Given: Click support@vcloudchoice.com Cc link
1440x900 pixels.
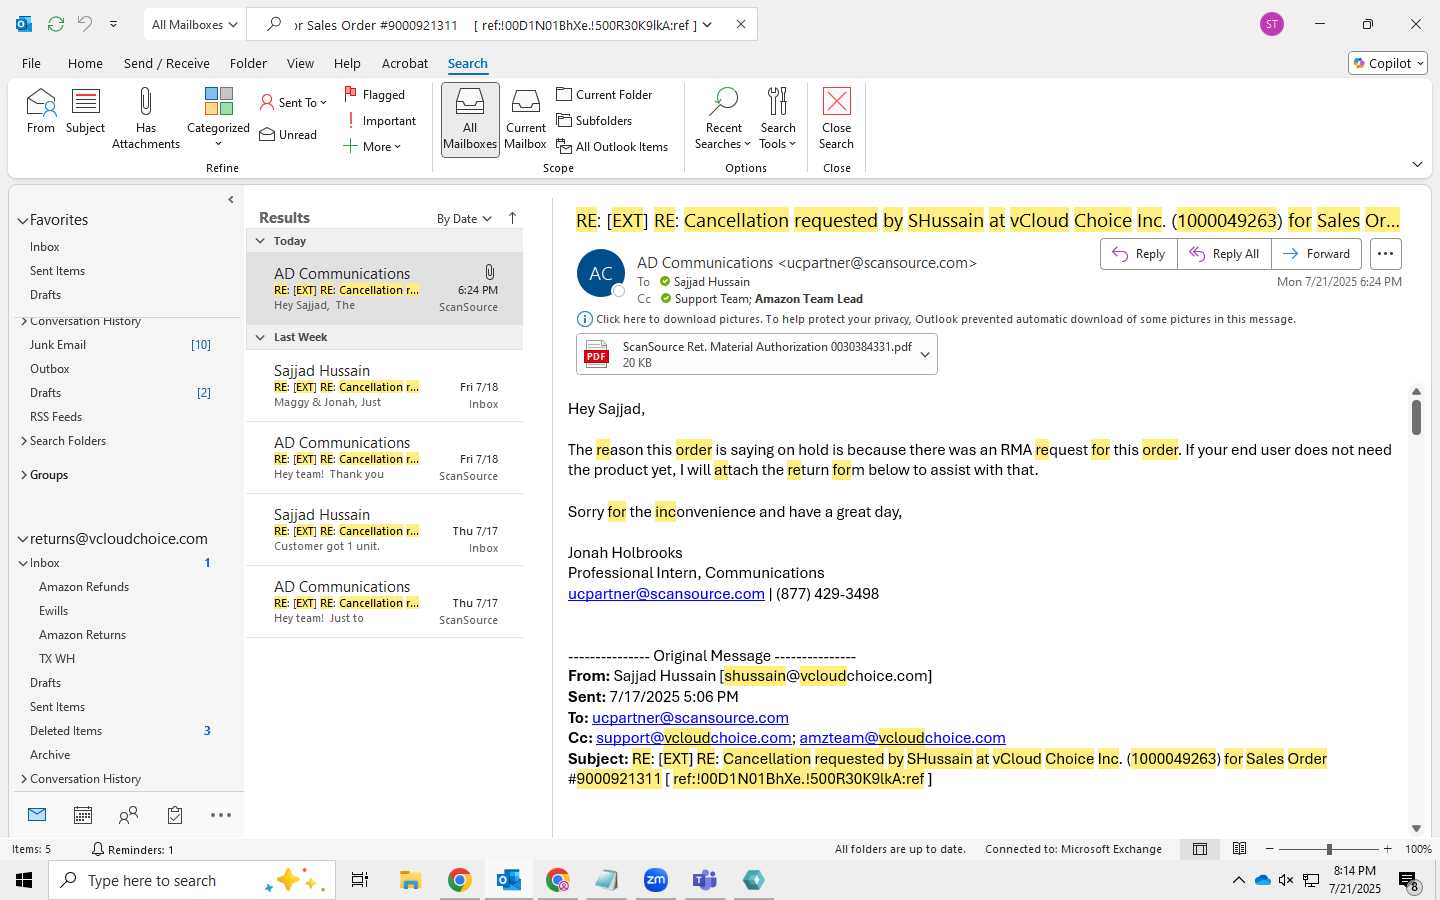Looking at the screenshot, I should click(694, 738).
